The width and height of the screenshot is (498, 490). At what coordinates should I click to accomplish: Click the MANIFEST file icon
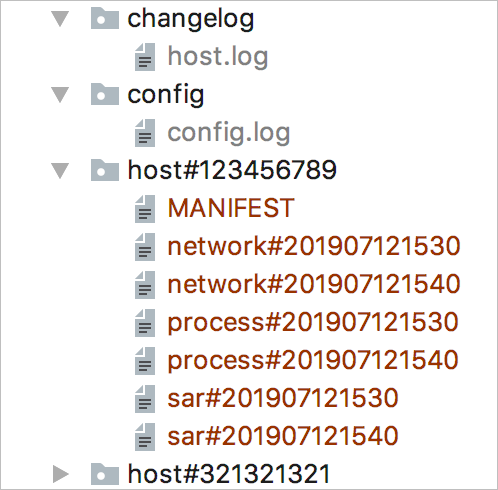[x=145, y=209]
